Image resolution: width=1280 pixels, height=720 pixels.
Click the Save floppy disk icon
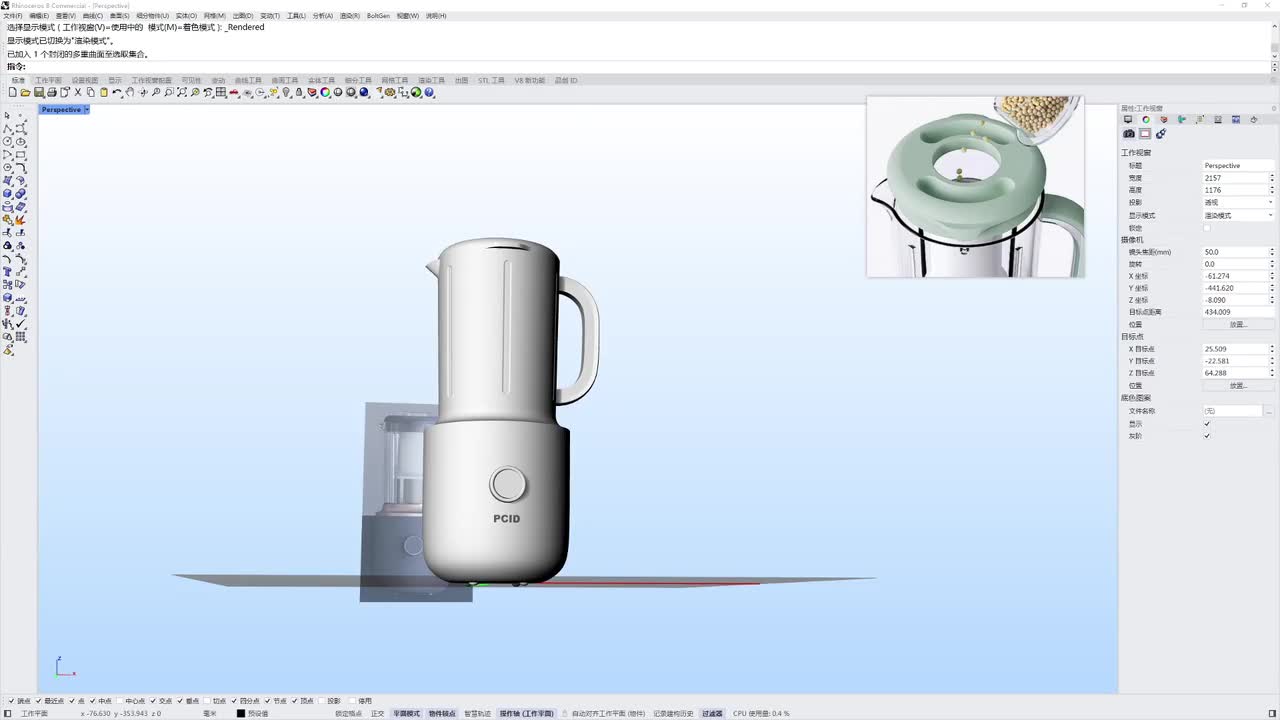coord(39,92)
